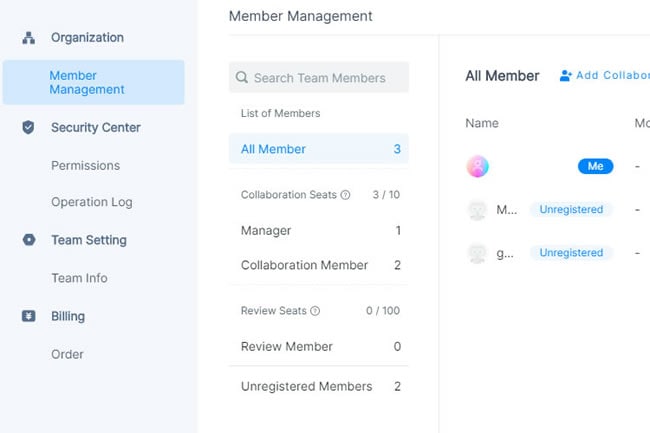The image size is (650, 433).
Task: Click the grey avatar of member M...
Action: (477, 210)
